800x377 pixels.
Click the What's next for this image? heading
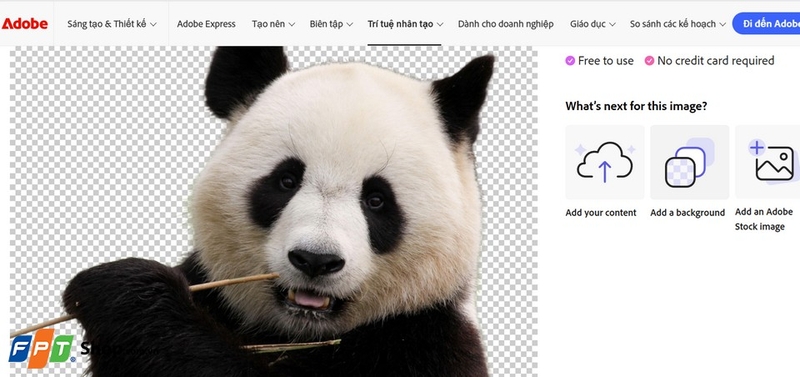(x=636, y=107)
